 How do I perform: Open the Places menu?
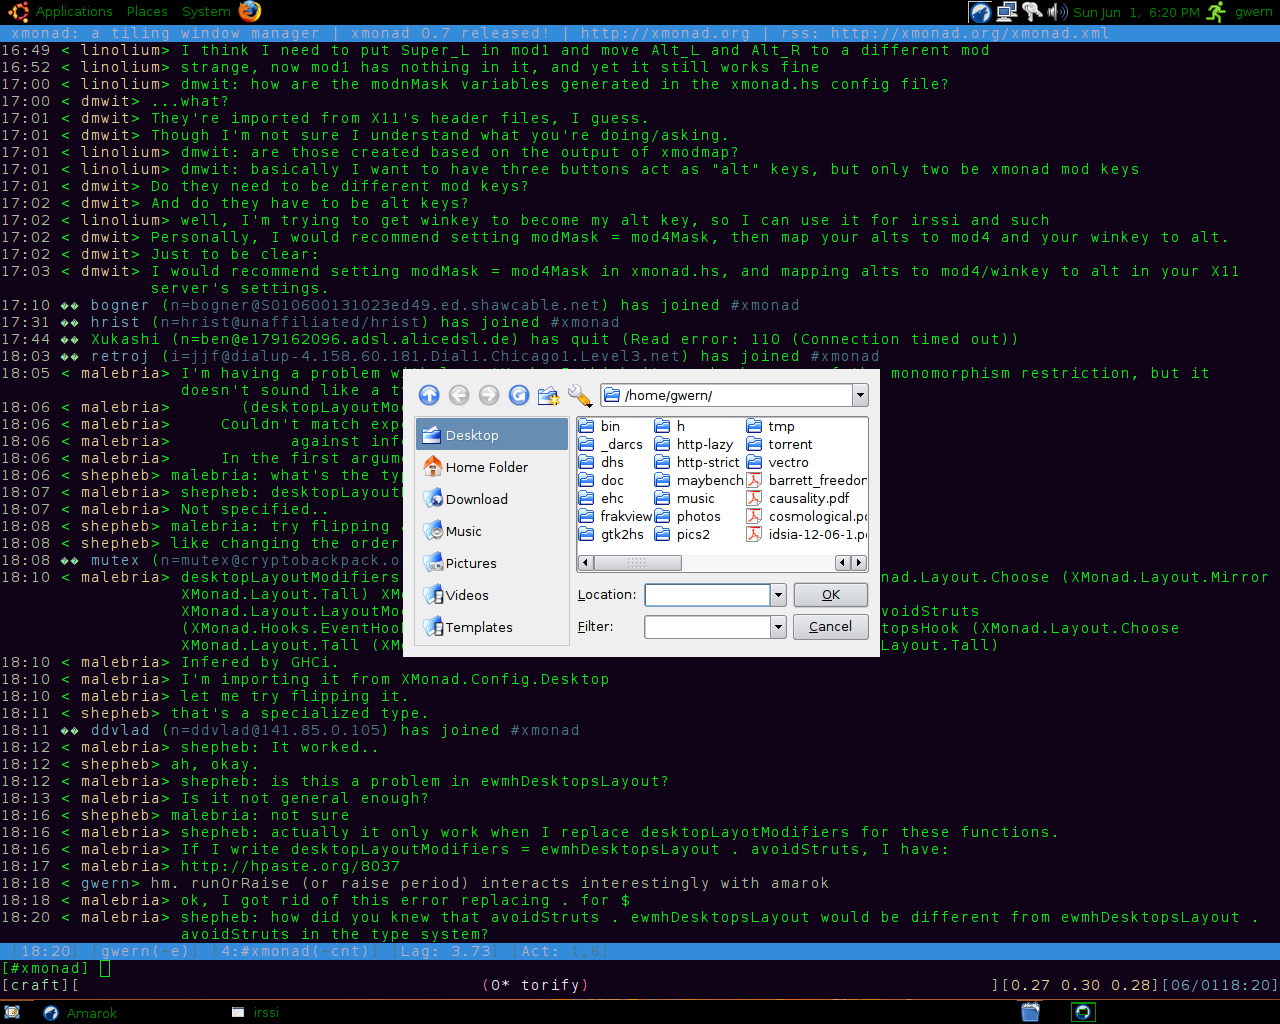147,11
